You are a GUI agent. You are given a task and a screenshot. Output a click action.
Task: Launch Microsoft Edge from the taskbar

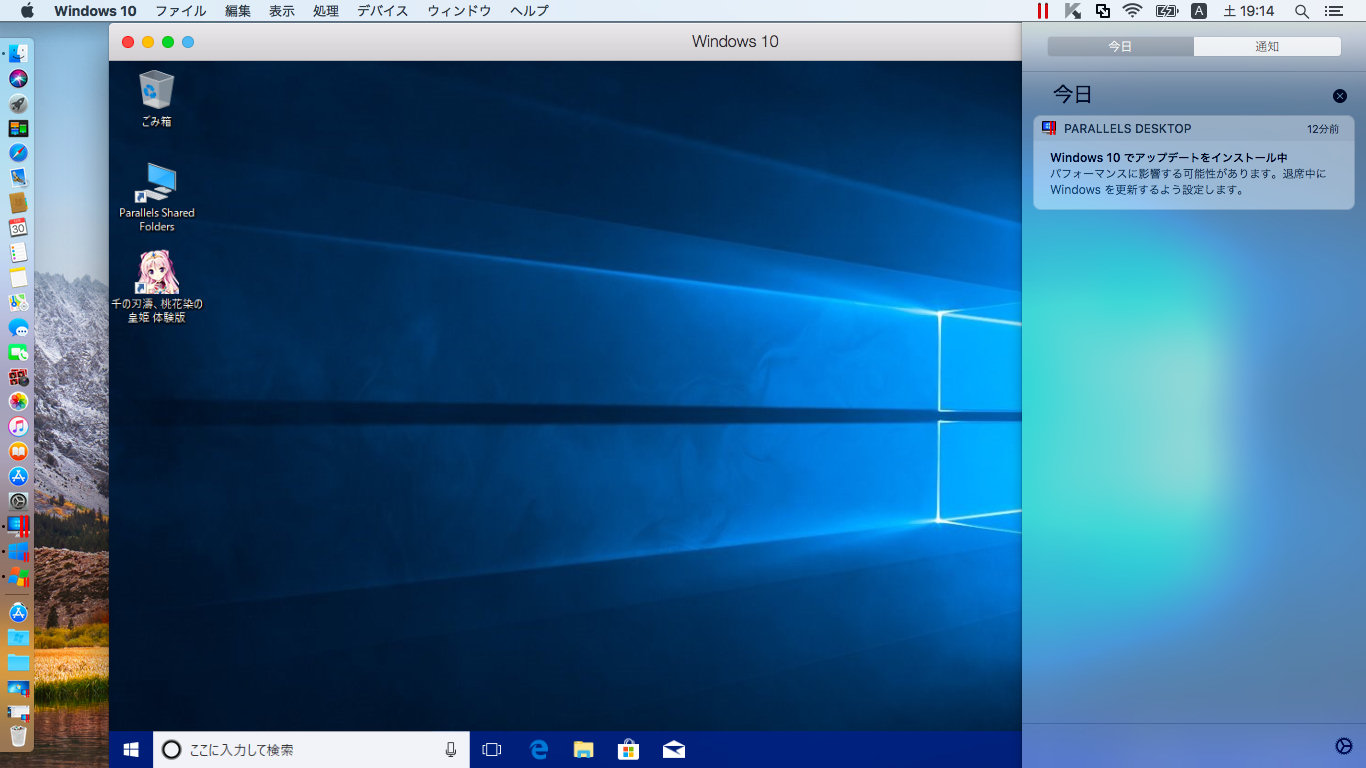tap(538, 749)
